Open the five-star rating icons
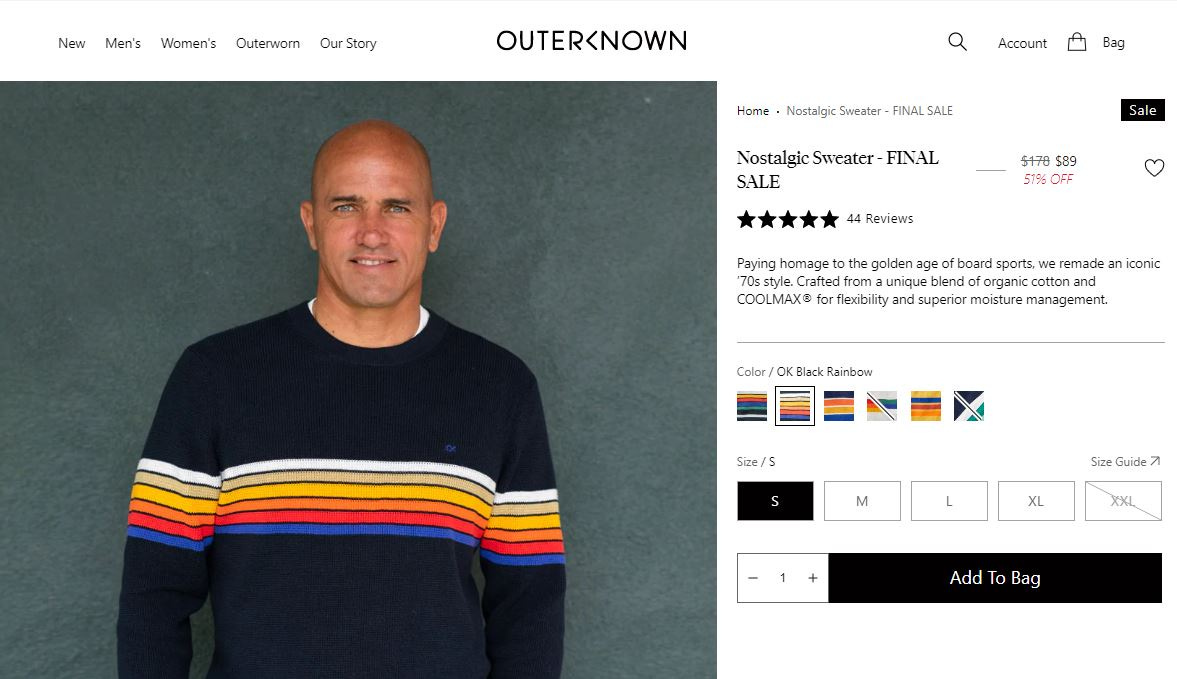 (x=787, y=219)
